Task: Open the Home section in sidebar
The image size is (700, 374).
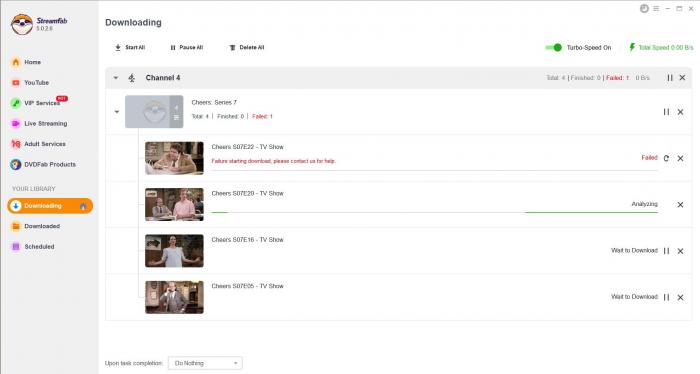Action: pos(26,62)
